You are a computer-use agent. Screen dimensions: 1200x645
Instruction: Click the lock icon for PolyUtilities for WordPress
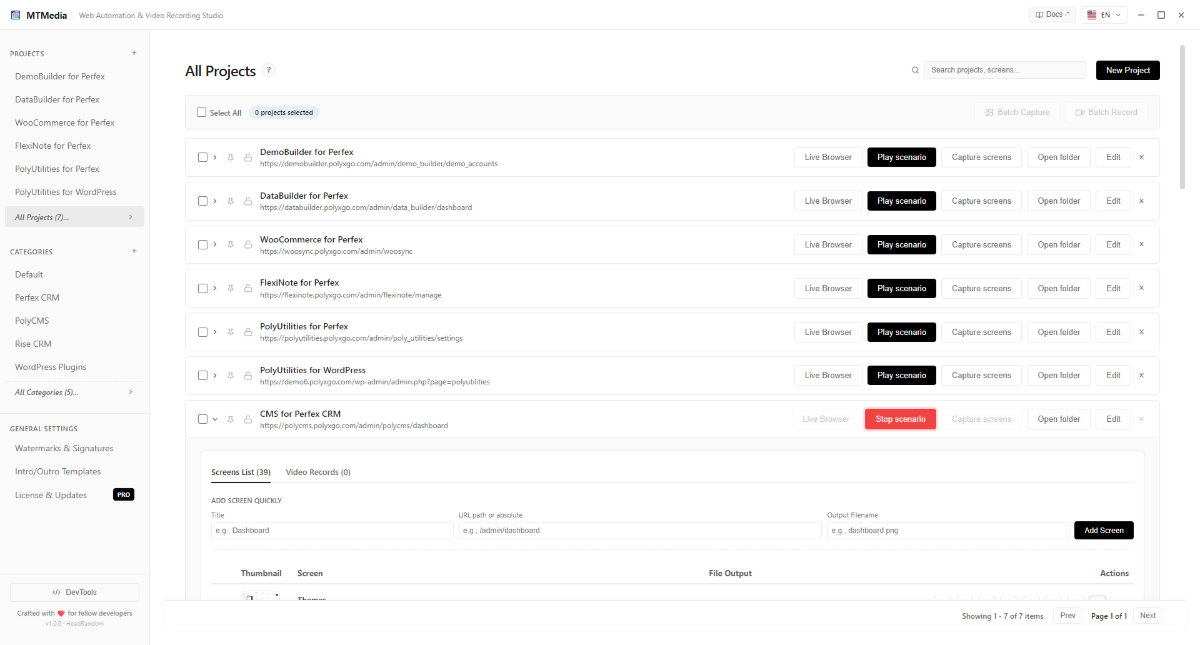247,376
